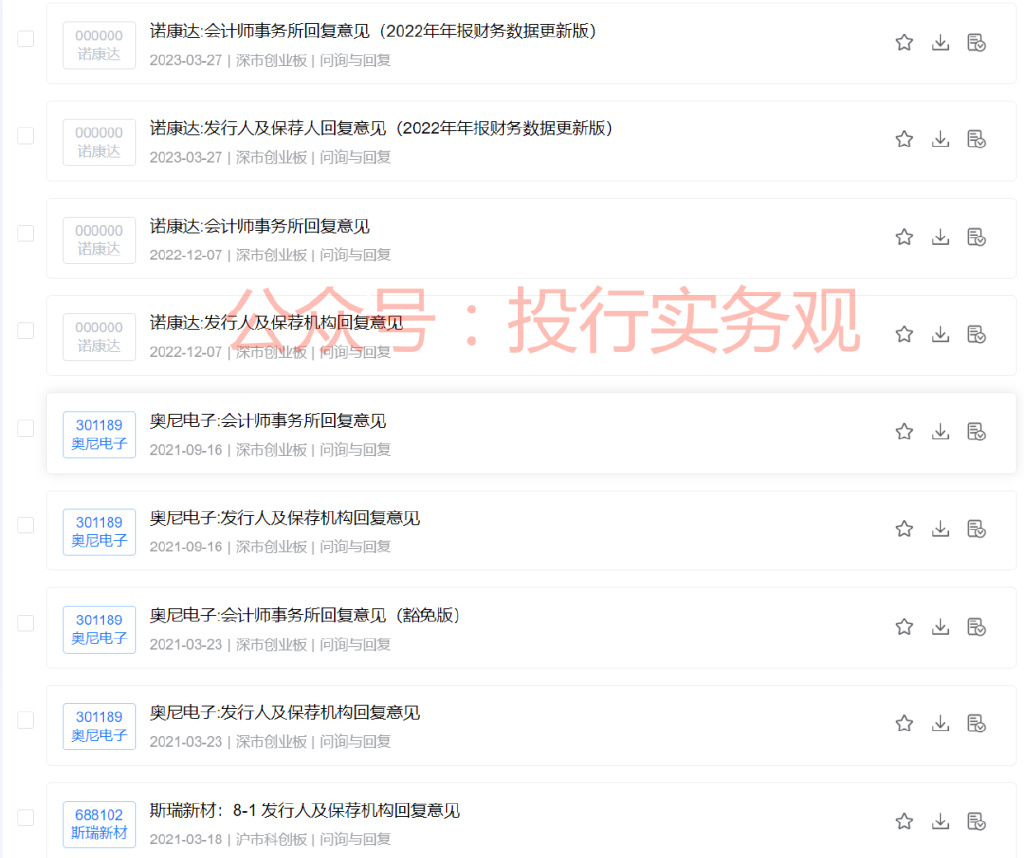The width and height of the screenshot is (1024, 858).
Task: Download 诺康达:会计师事务所回复意见 dated 2022-12-07
Action: pos(940,237)
